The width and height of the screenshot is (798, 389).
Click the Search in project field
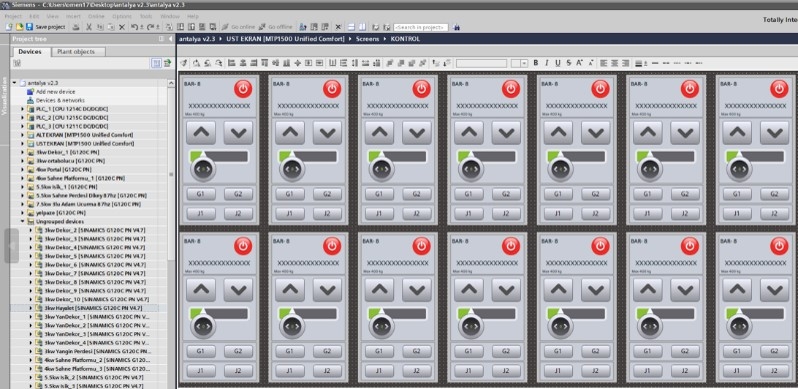point(420,27)
